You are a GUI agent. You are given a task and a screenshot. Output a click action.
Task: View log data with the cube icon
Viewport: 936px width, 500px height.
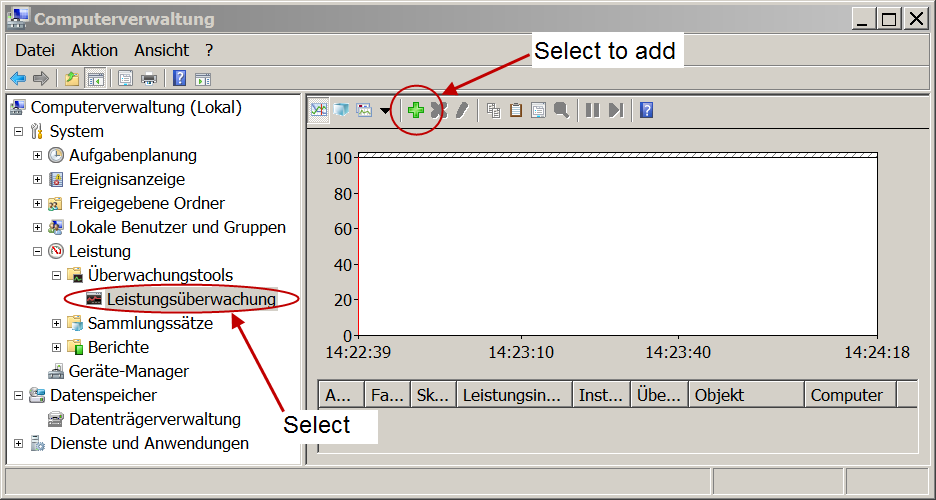pos(341,110)
